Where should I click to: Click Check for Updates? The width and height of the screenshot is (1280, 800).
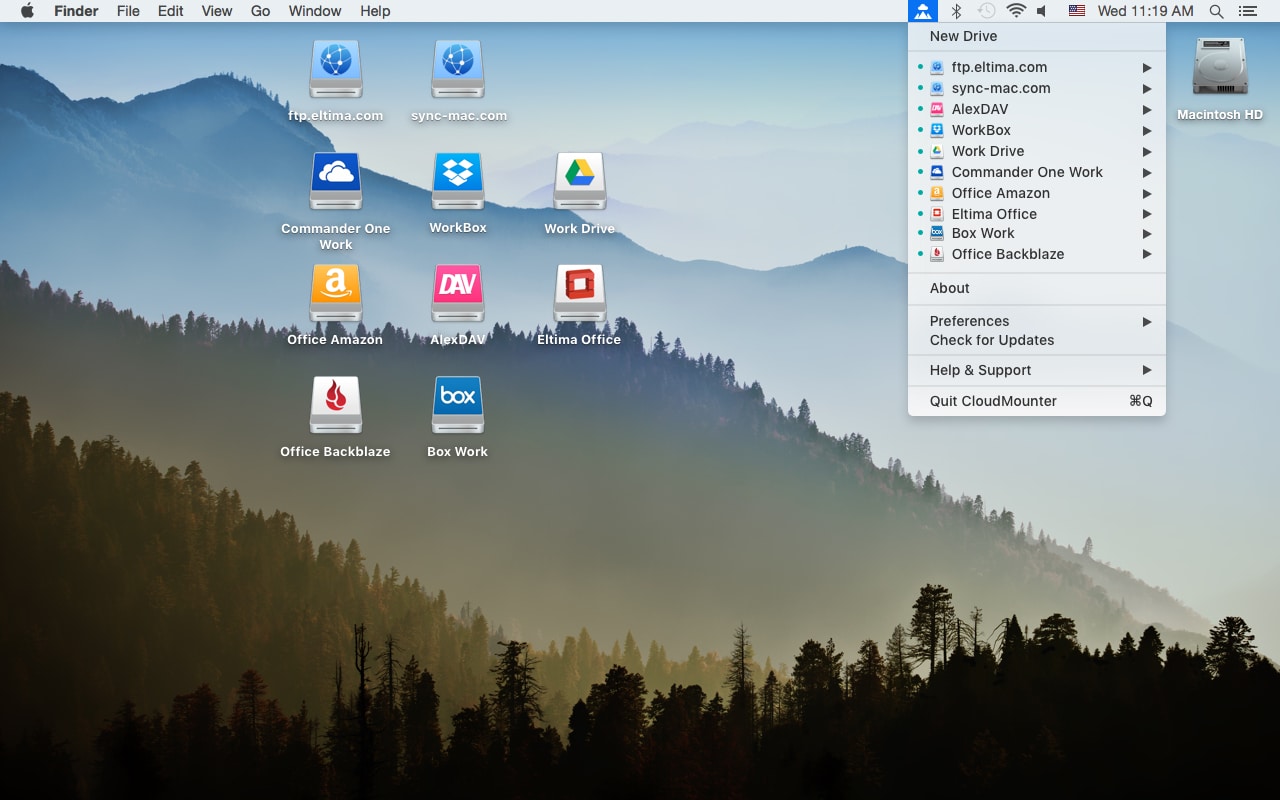click(x=990, y=340)
